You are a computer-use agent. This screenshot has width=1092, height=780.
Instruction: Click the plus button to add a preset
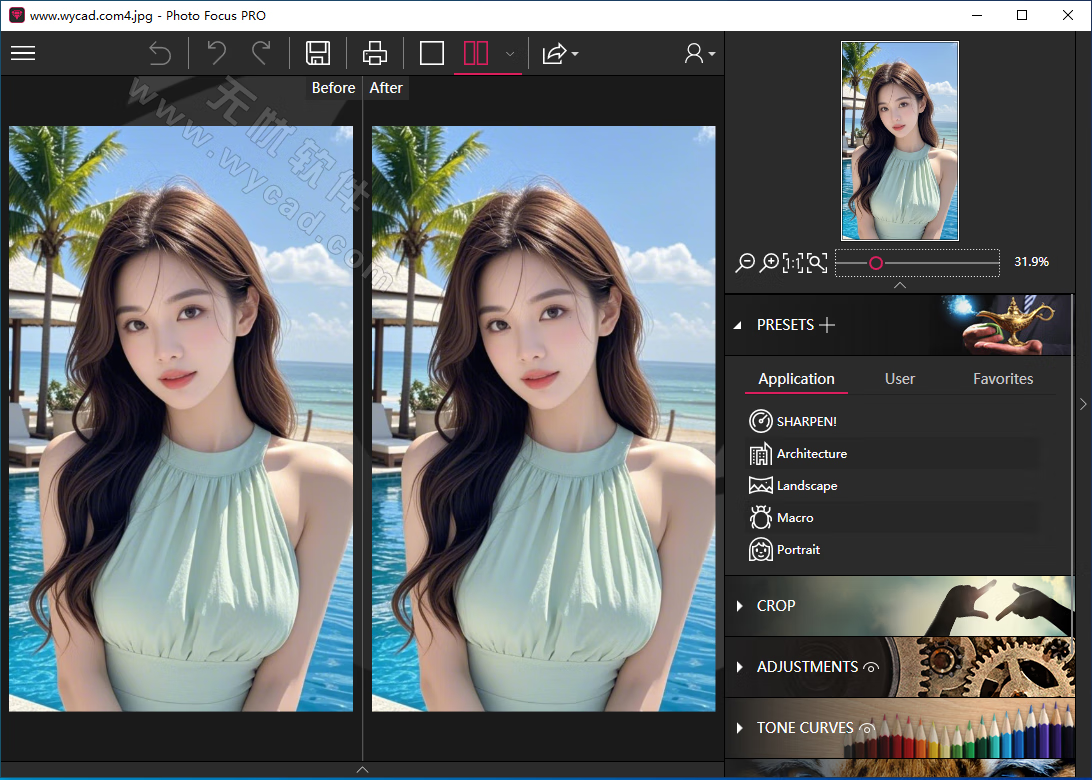click(x=827, y=324)
